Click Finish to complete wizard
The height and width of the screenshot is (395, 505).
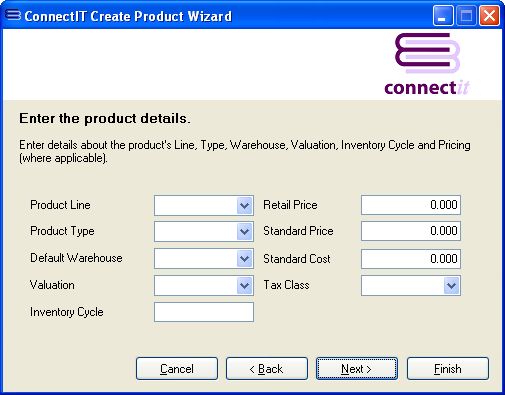[x=448, y=369]
